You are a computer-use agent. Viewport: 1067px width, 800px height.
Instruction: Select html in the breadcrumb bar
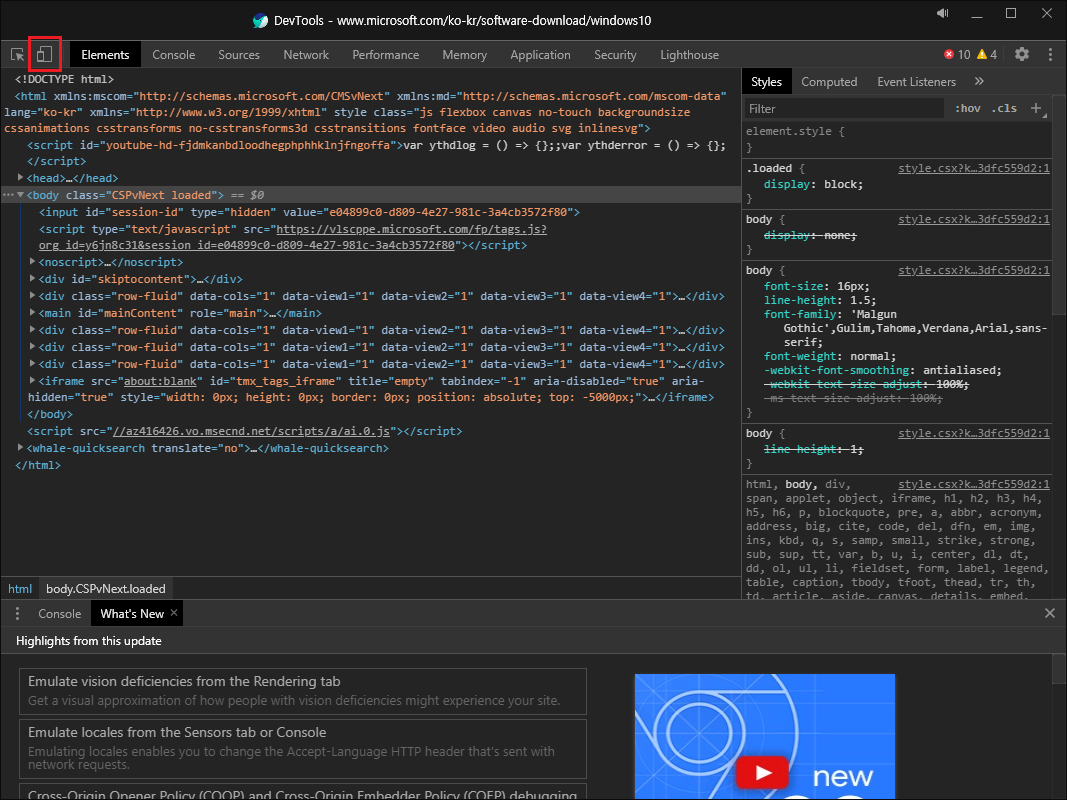pyautogui.click(x=20, y=589)
